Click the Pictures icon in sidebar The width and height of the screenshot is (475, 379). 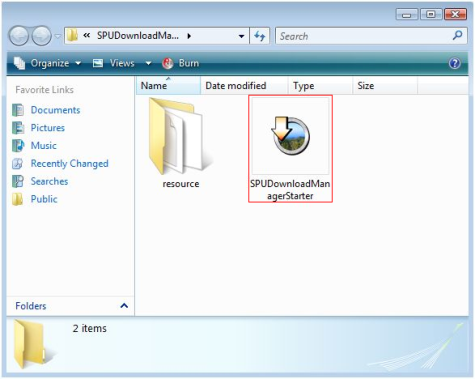(18, 128)
